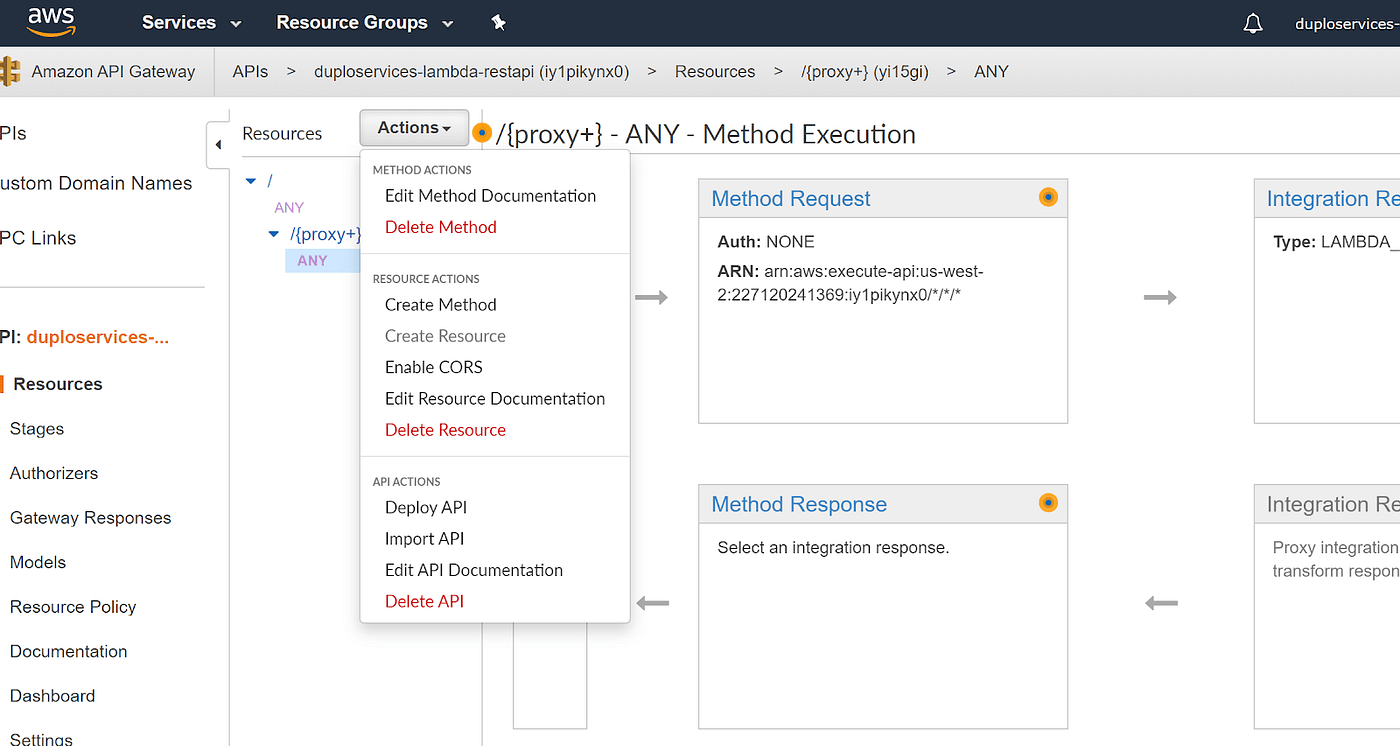Toggle the Actions dropdown button
The image size is (1400, 746).
pyautogui.click(x=414, y=128)
